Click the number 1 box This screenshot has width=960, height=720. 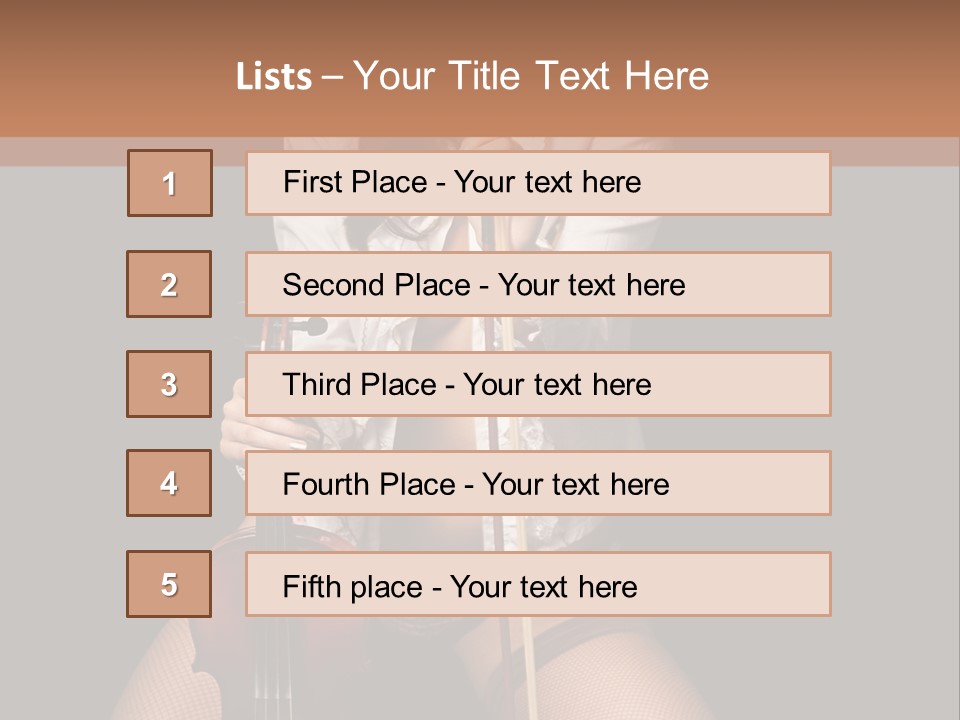[x=170, y=183]
